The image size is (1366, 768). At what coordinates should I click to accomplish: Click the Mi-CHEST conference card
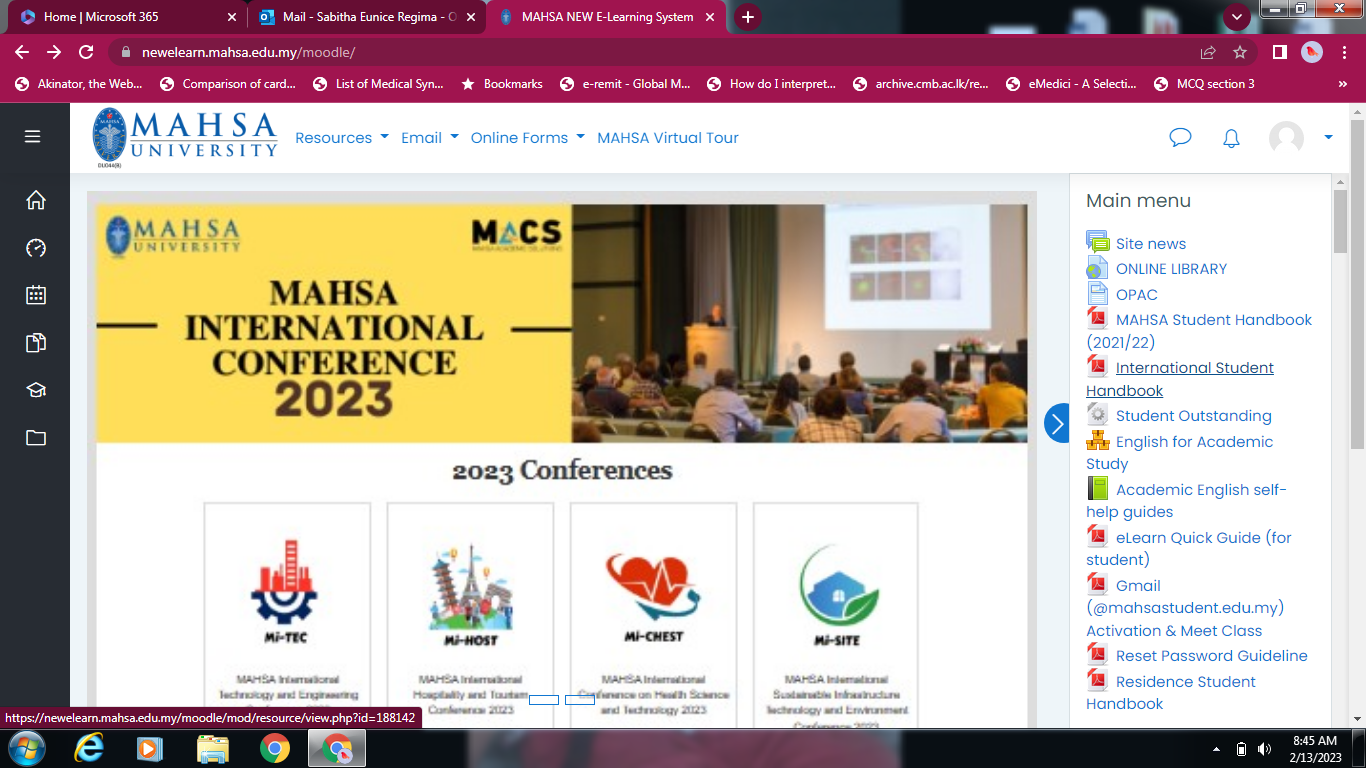click(653, 614)
